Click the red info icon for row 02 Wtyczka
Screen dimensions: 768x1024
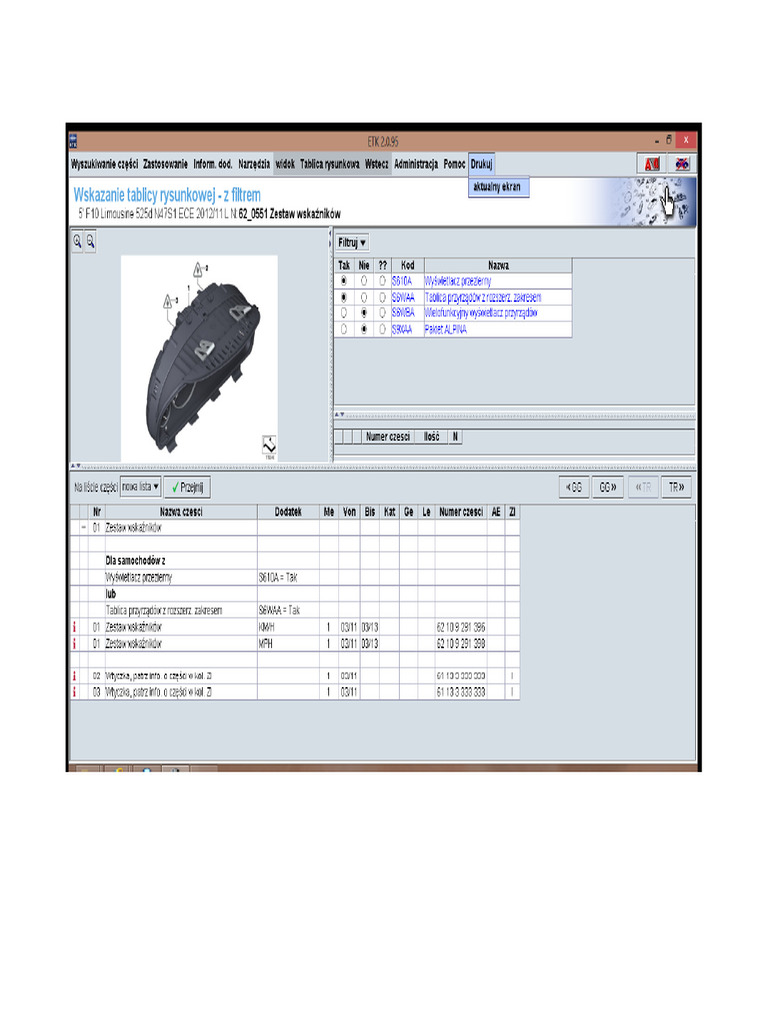point(74,677)
